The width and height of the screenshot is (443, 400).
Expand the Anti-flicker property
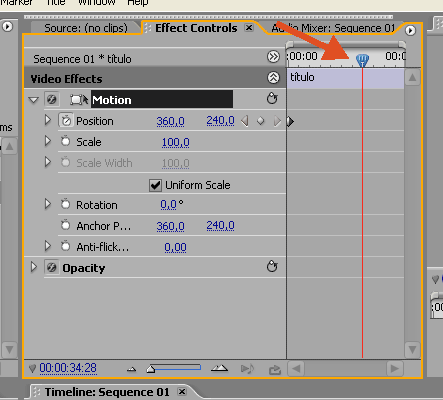(48, 246)
